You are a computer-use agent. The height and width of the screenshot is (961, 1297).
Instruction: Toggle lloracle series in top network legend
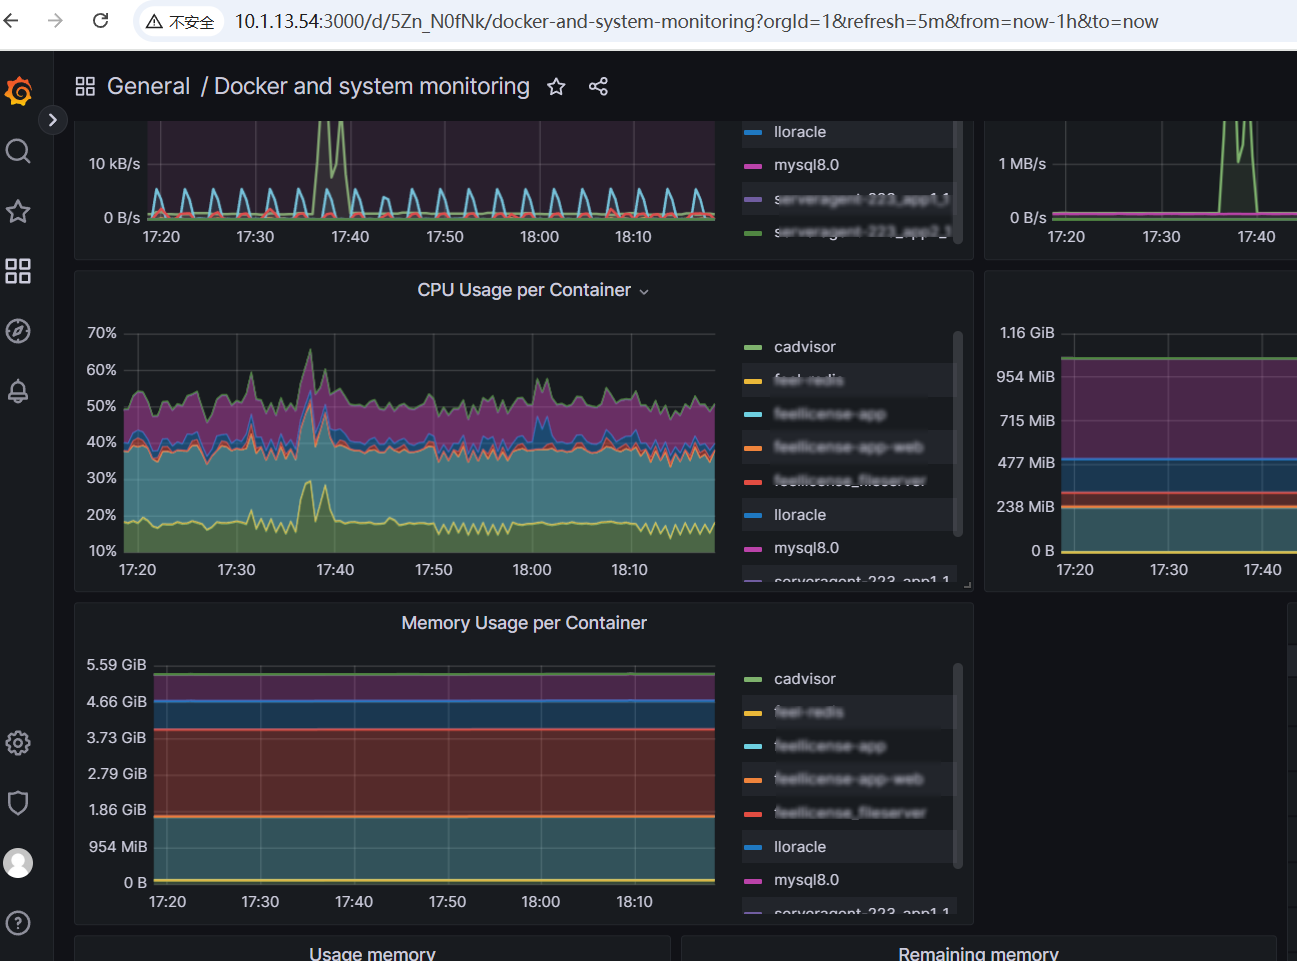pyautogui.click(x=800, y=132)
